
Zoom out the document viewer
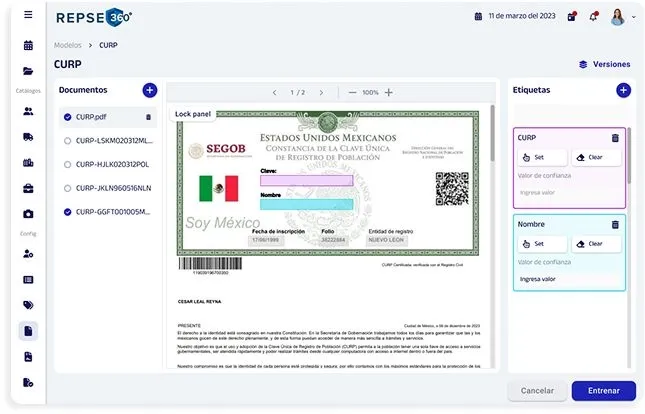[352, 93]
